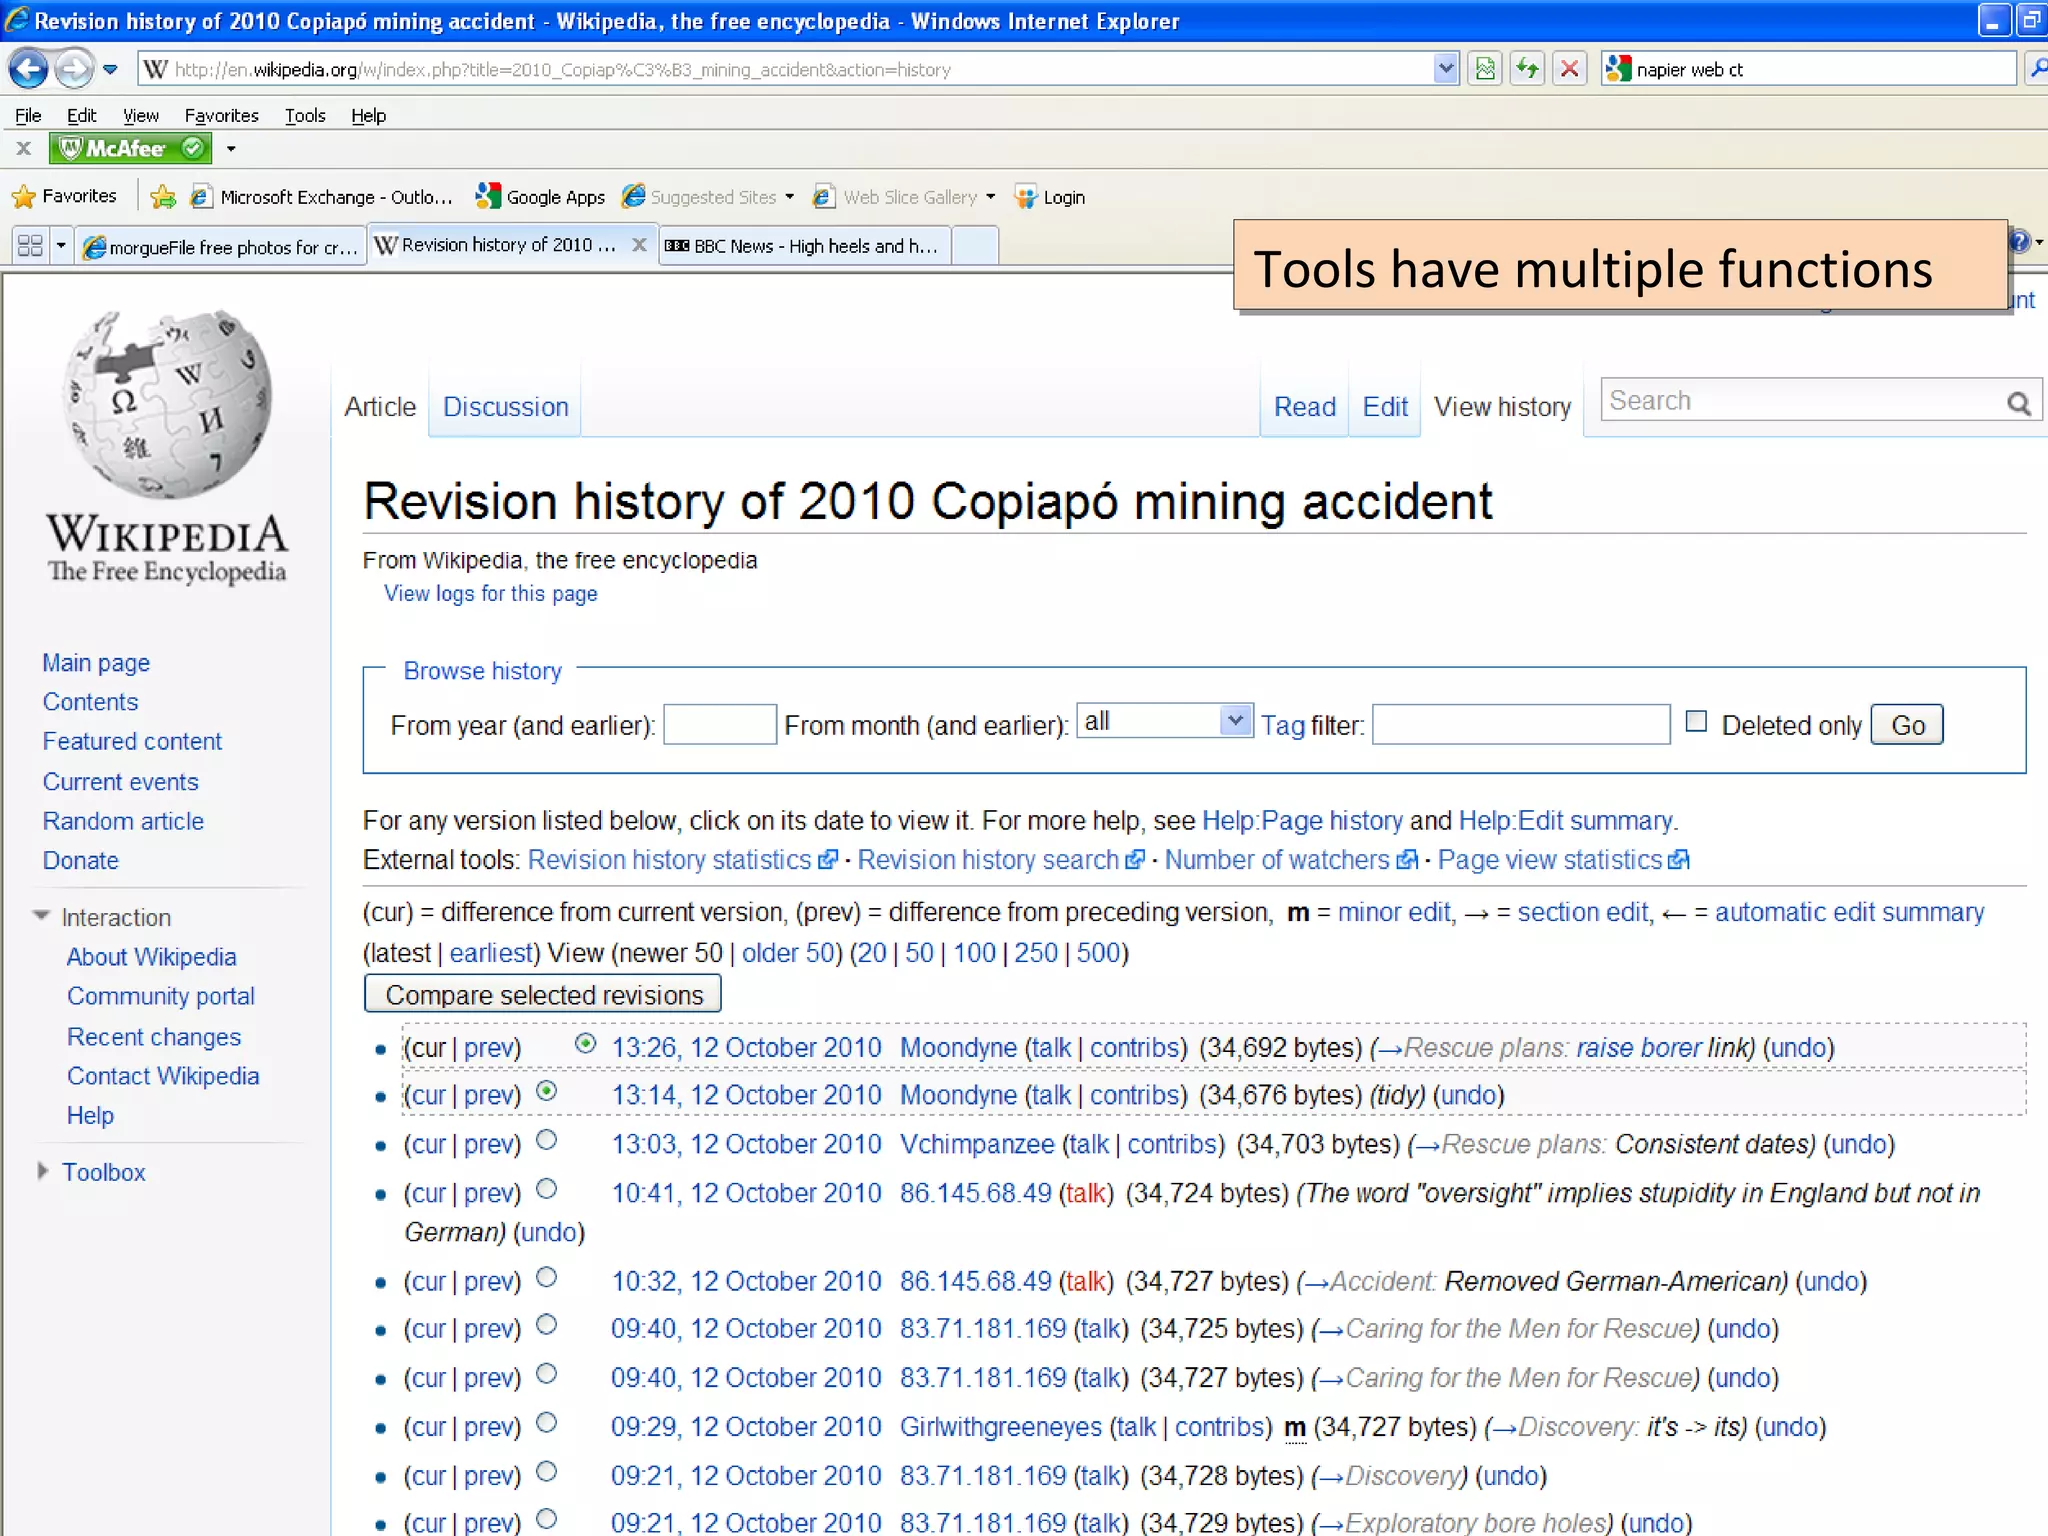The height and width of the screenshot is (1536, 2048).
Task: Click the browser Forward arrow button
Action: click(x=73, y=69)
